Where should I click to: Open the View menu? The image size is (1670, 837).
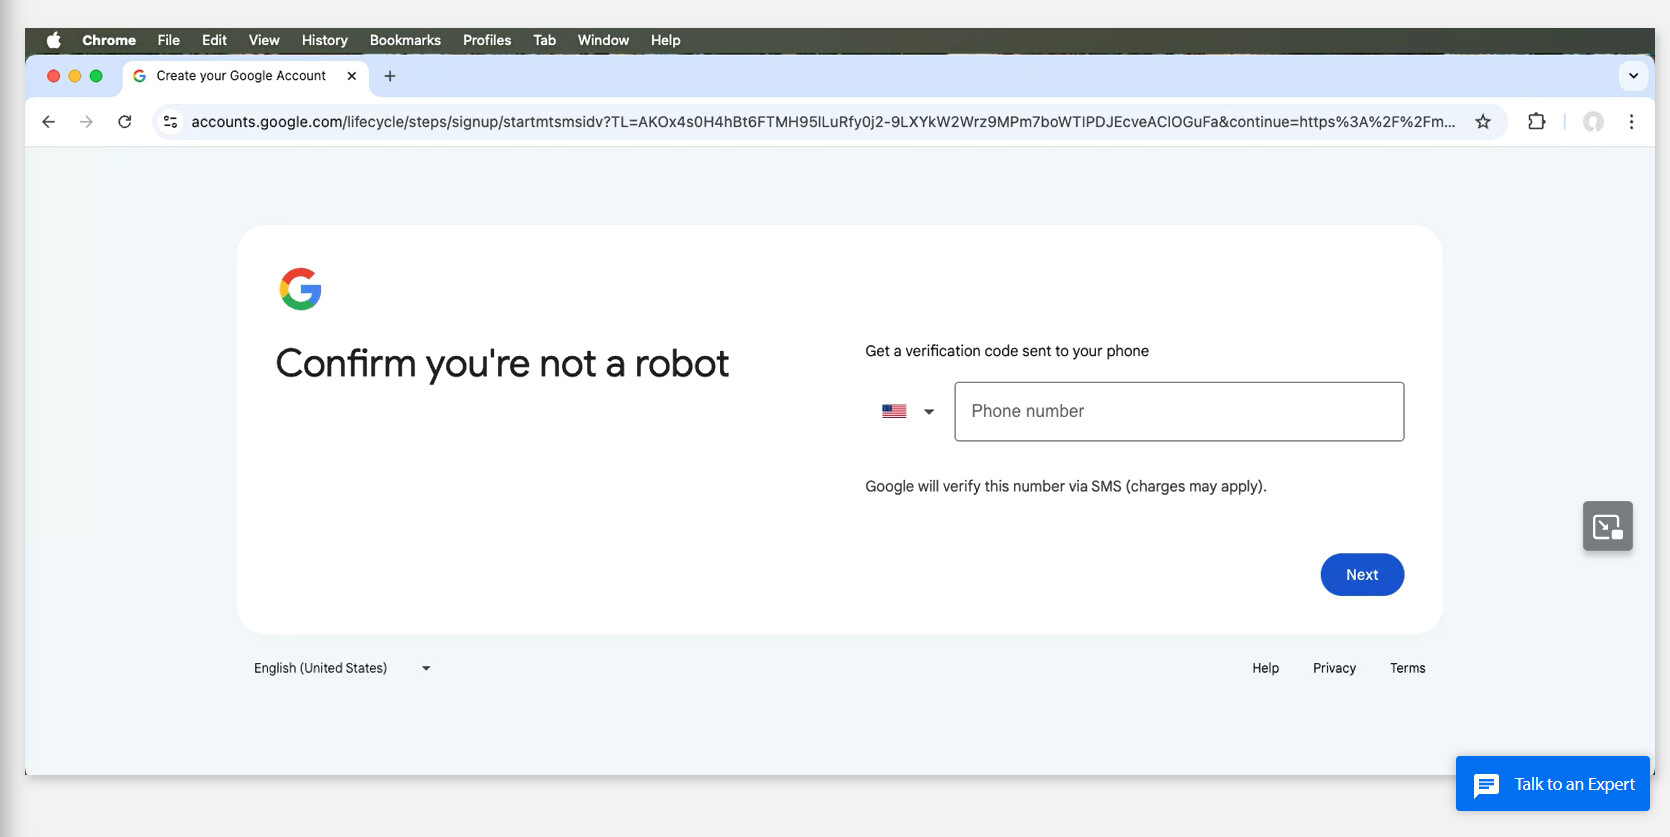click(x=264, y=40)
